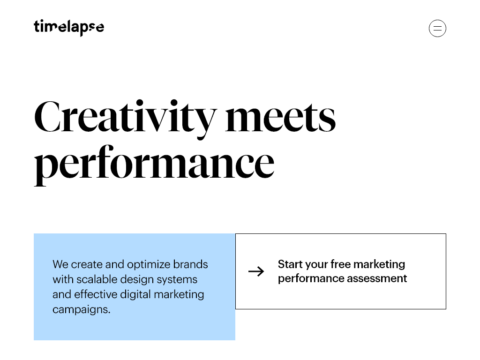This screenshot has height=360, width=480.
Task: Open the circular hamburger menu icon
Action: point(437,28)
